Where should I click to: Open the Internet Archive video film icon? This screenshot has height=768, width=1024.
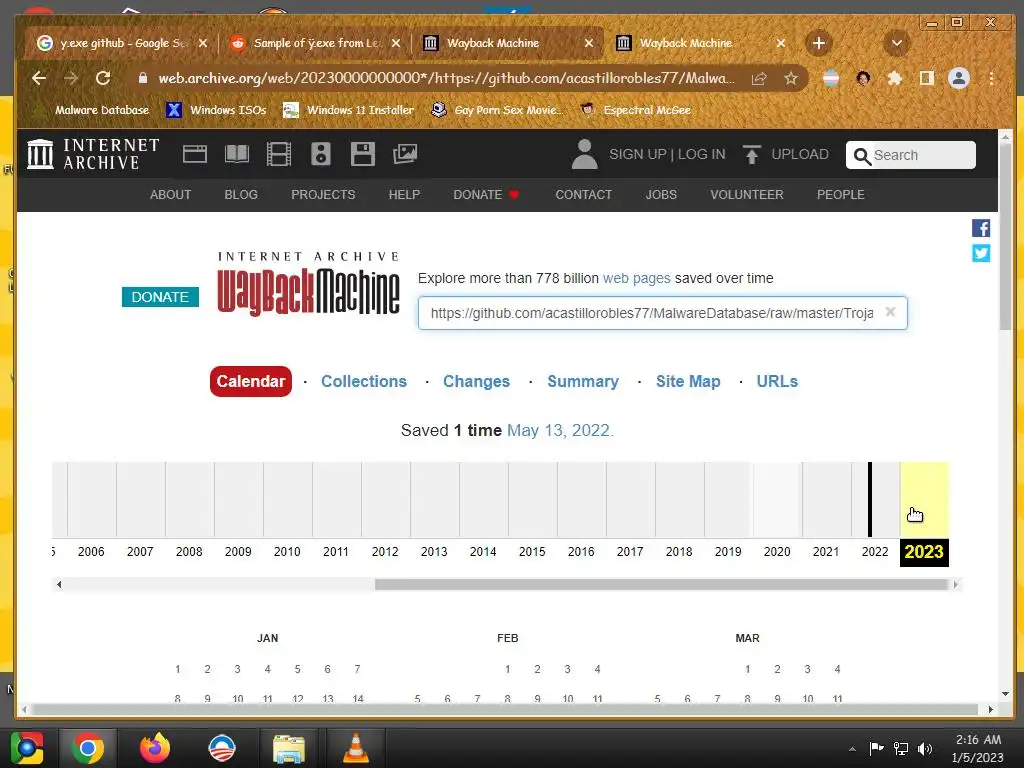coord(279,154)
